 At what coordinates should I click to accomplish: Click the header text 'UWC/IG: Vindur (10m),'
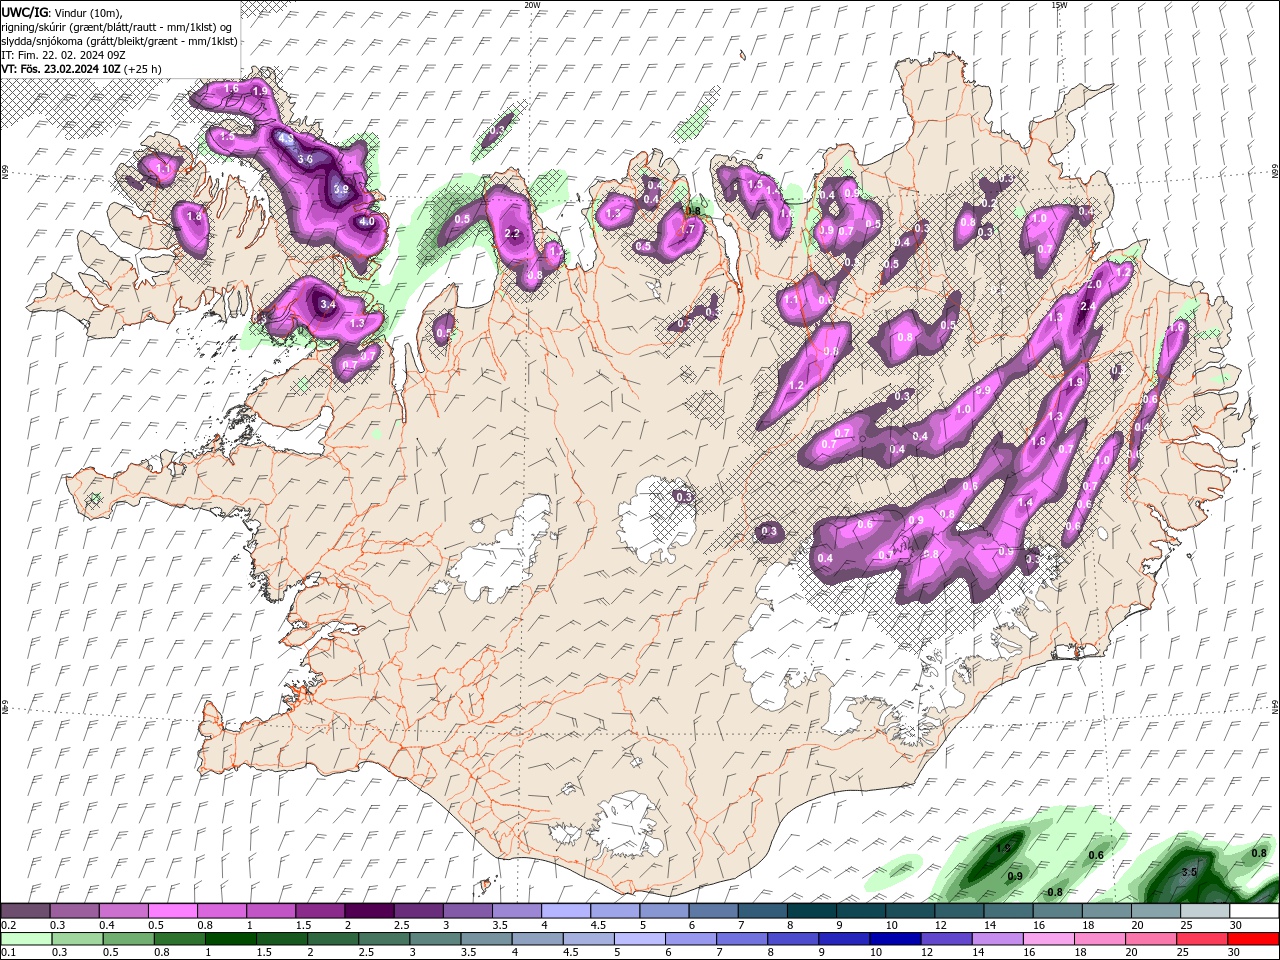pyautogui.click(x=61, y=12)
